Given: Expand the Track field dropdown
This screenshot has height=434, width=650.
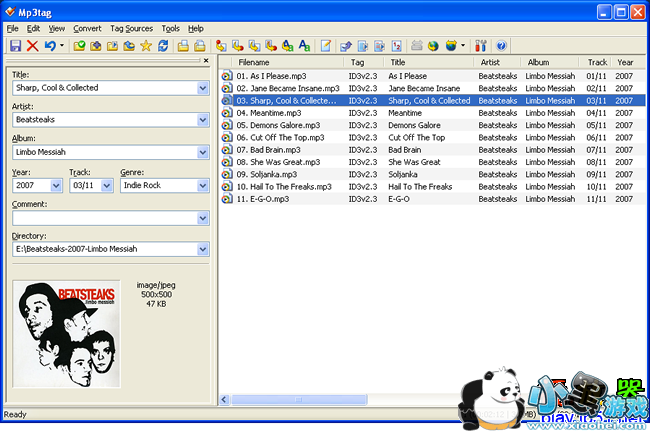Looking at the screenshot, I should point(107,185).
